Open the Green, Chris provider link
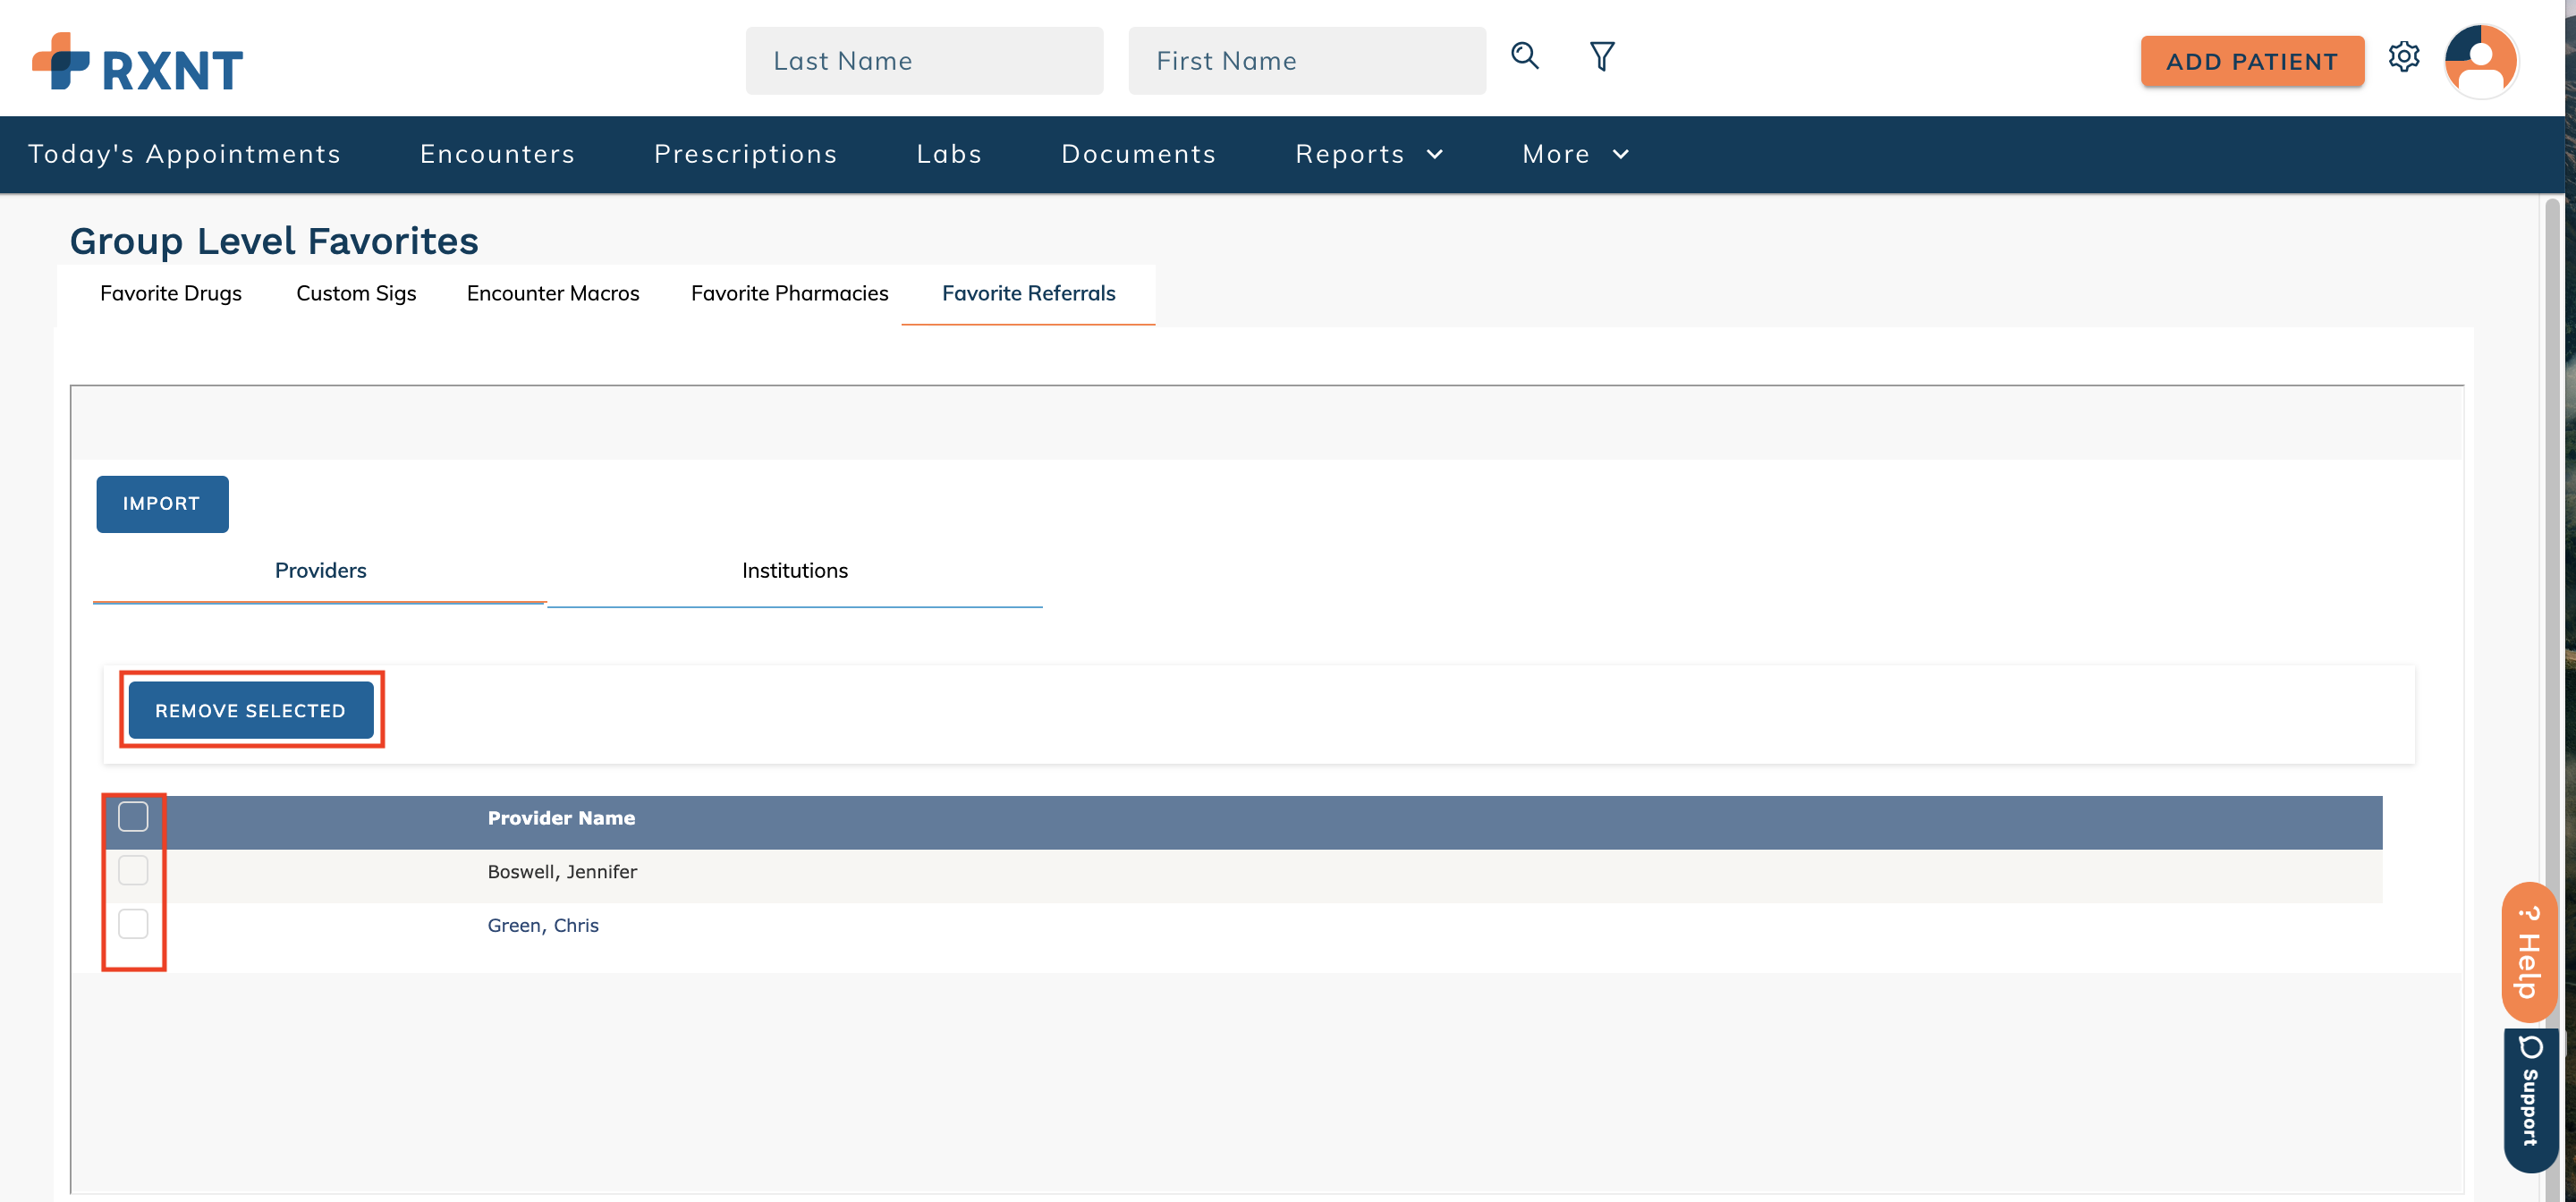Viewport: 2576px width, 1202px height. [x=543, y=925]
